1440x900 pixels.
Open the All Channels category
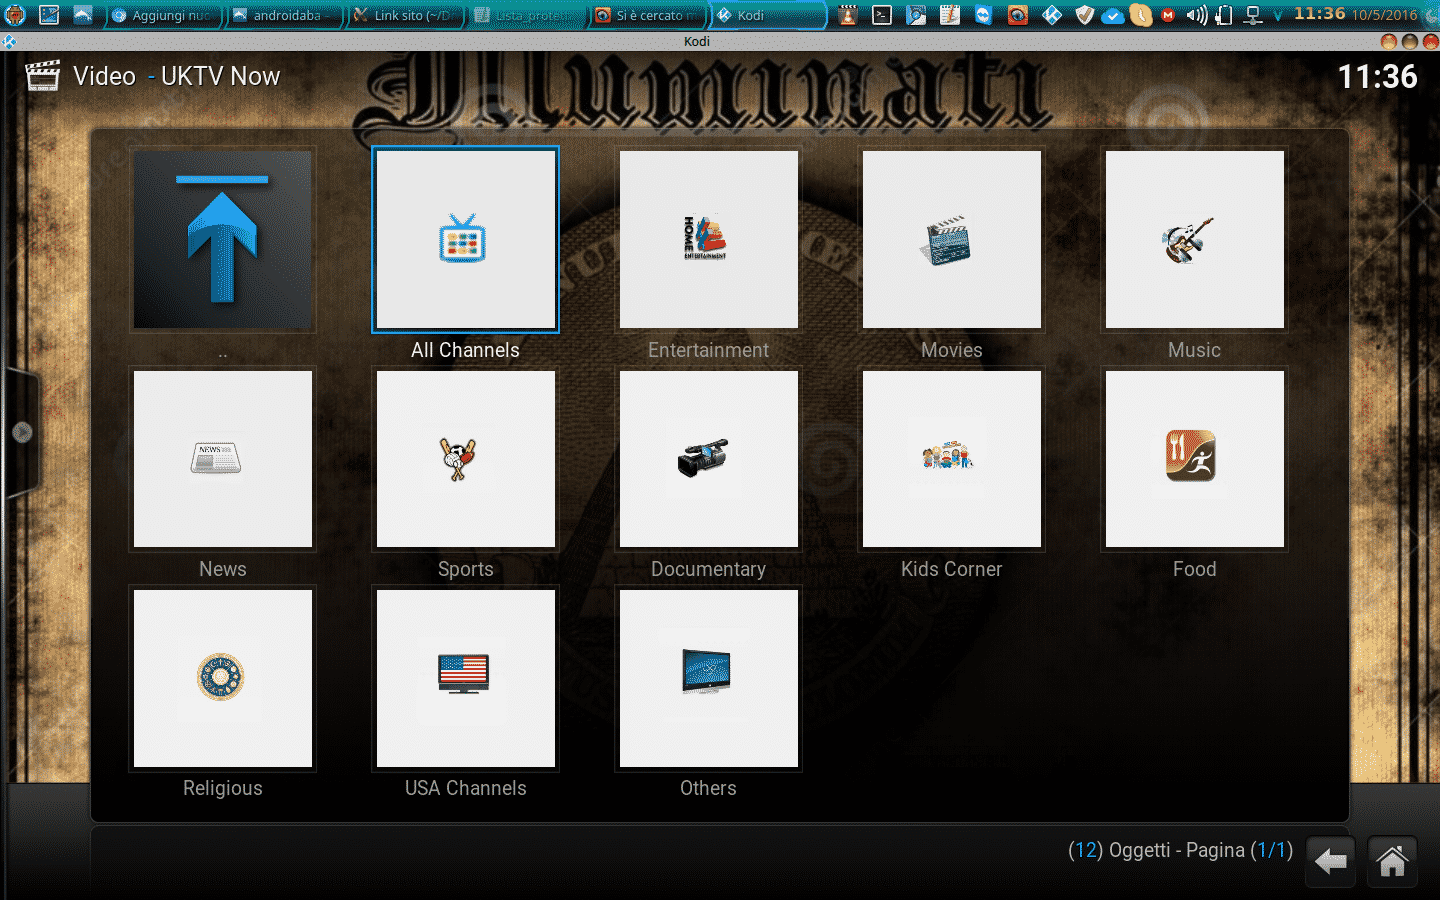tap(465, 240)
